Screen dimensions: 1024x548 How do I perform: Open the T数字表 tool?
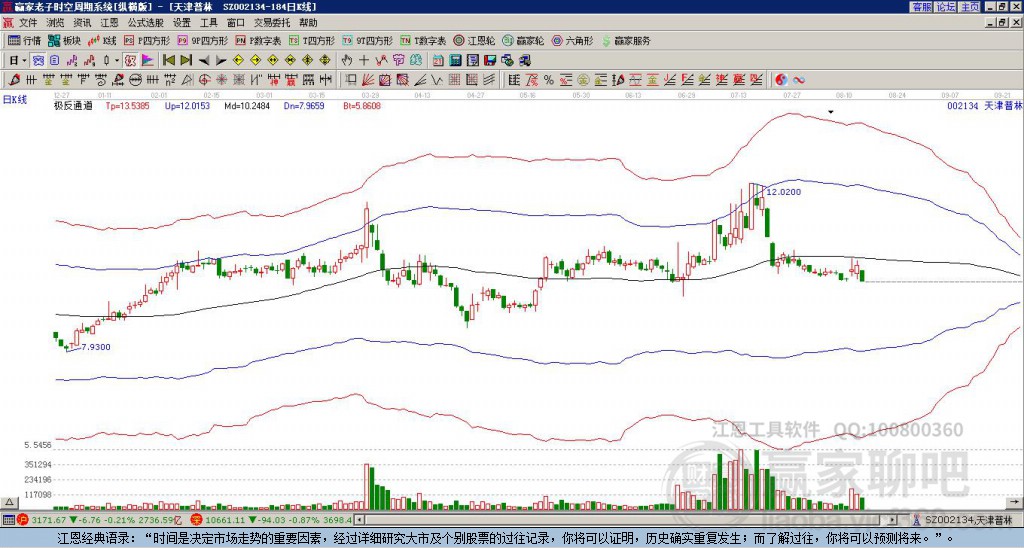423,40
